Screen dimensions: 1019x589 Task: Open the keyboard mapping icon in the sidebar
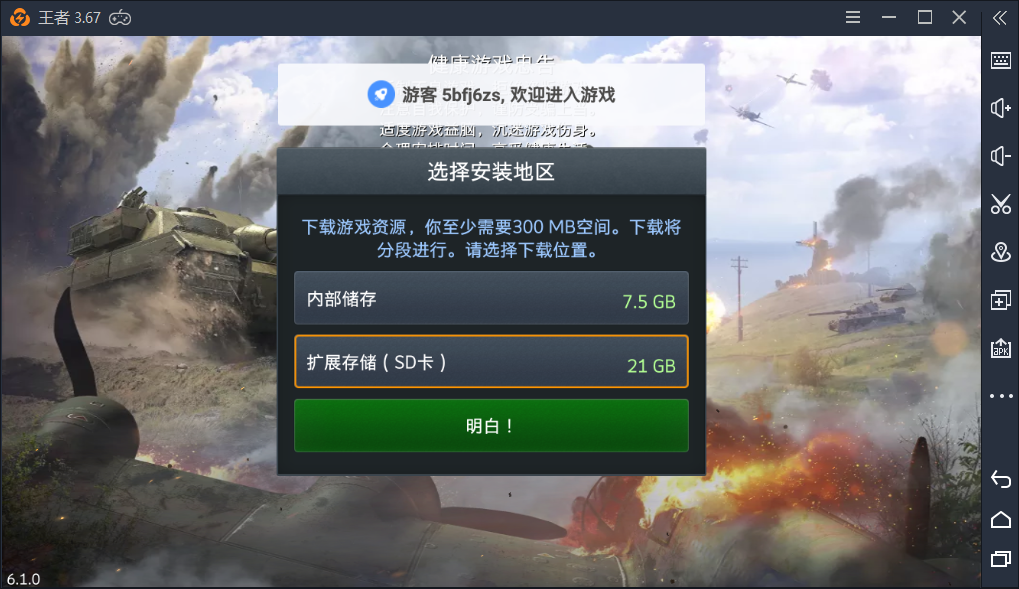(1001, 60)
